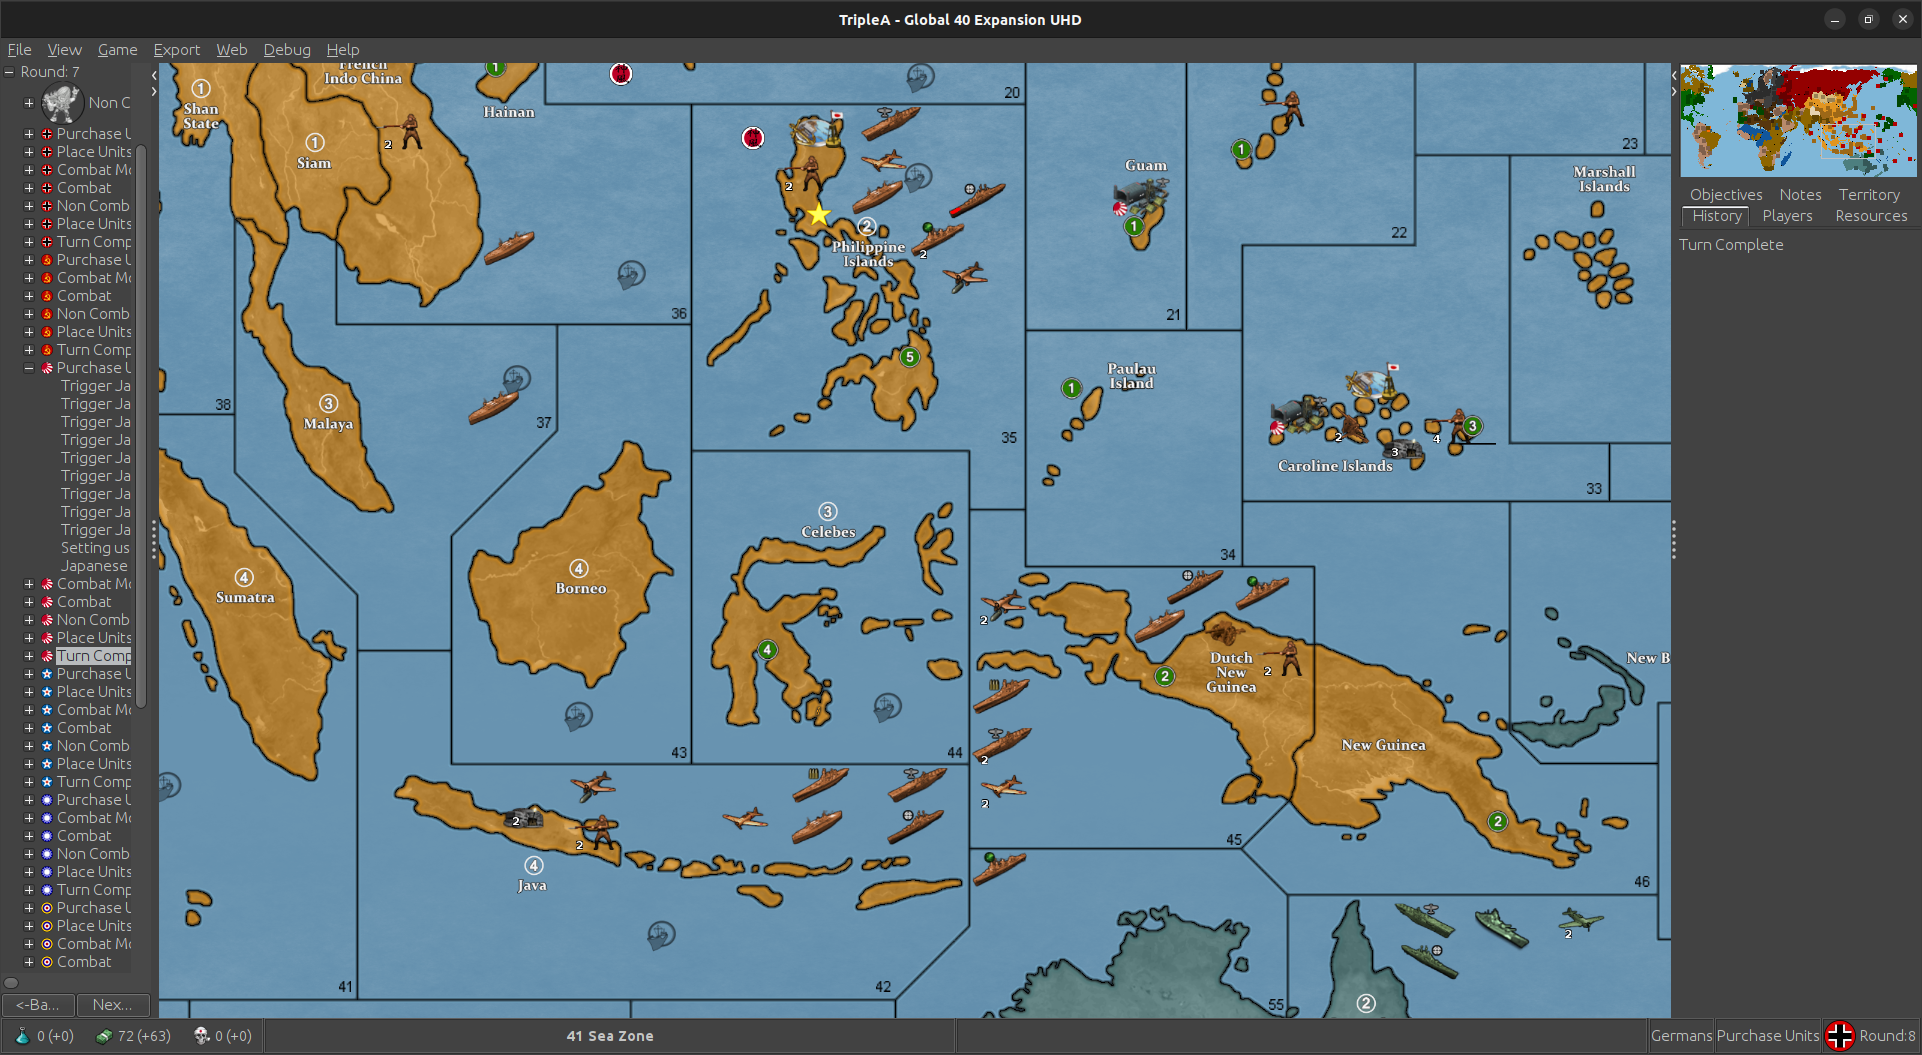The image size is (1922, 1055).
Task: Switch to the Objectives tab
Action: click(x=1726, y=195)
